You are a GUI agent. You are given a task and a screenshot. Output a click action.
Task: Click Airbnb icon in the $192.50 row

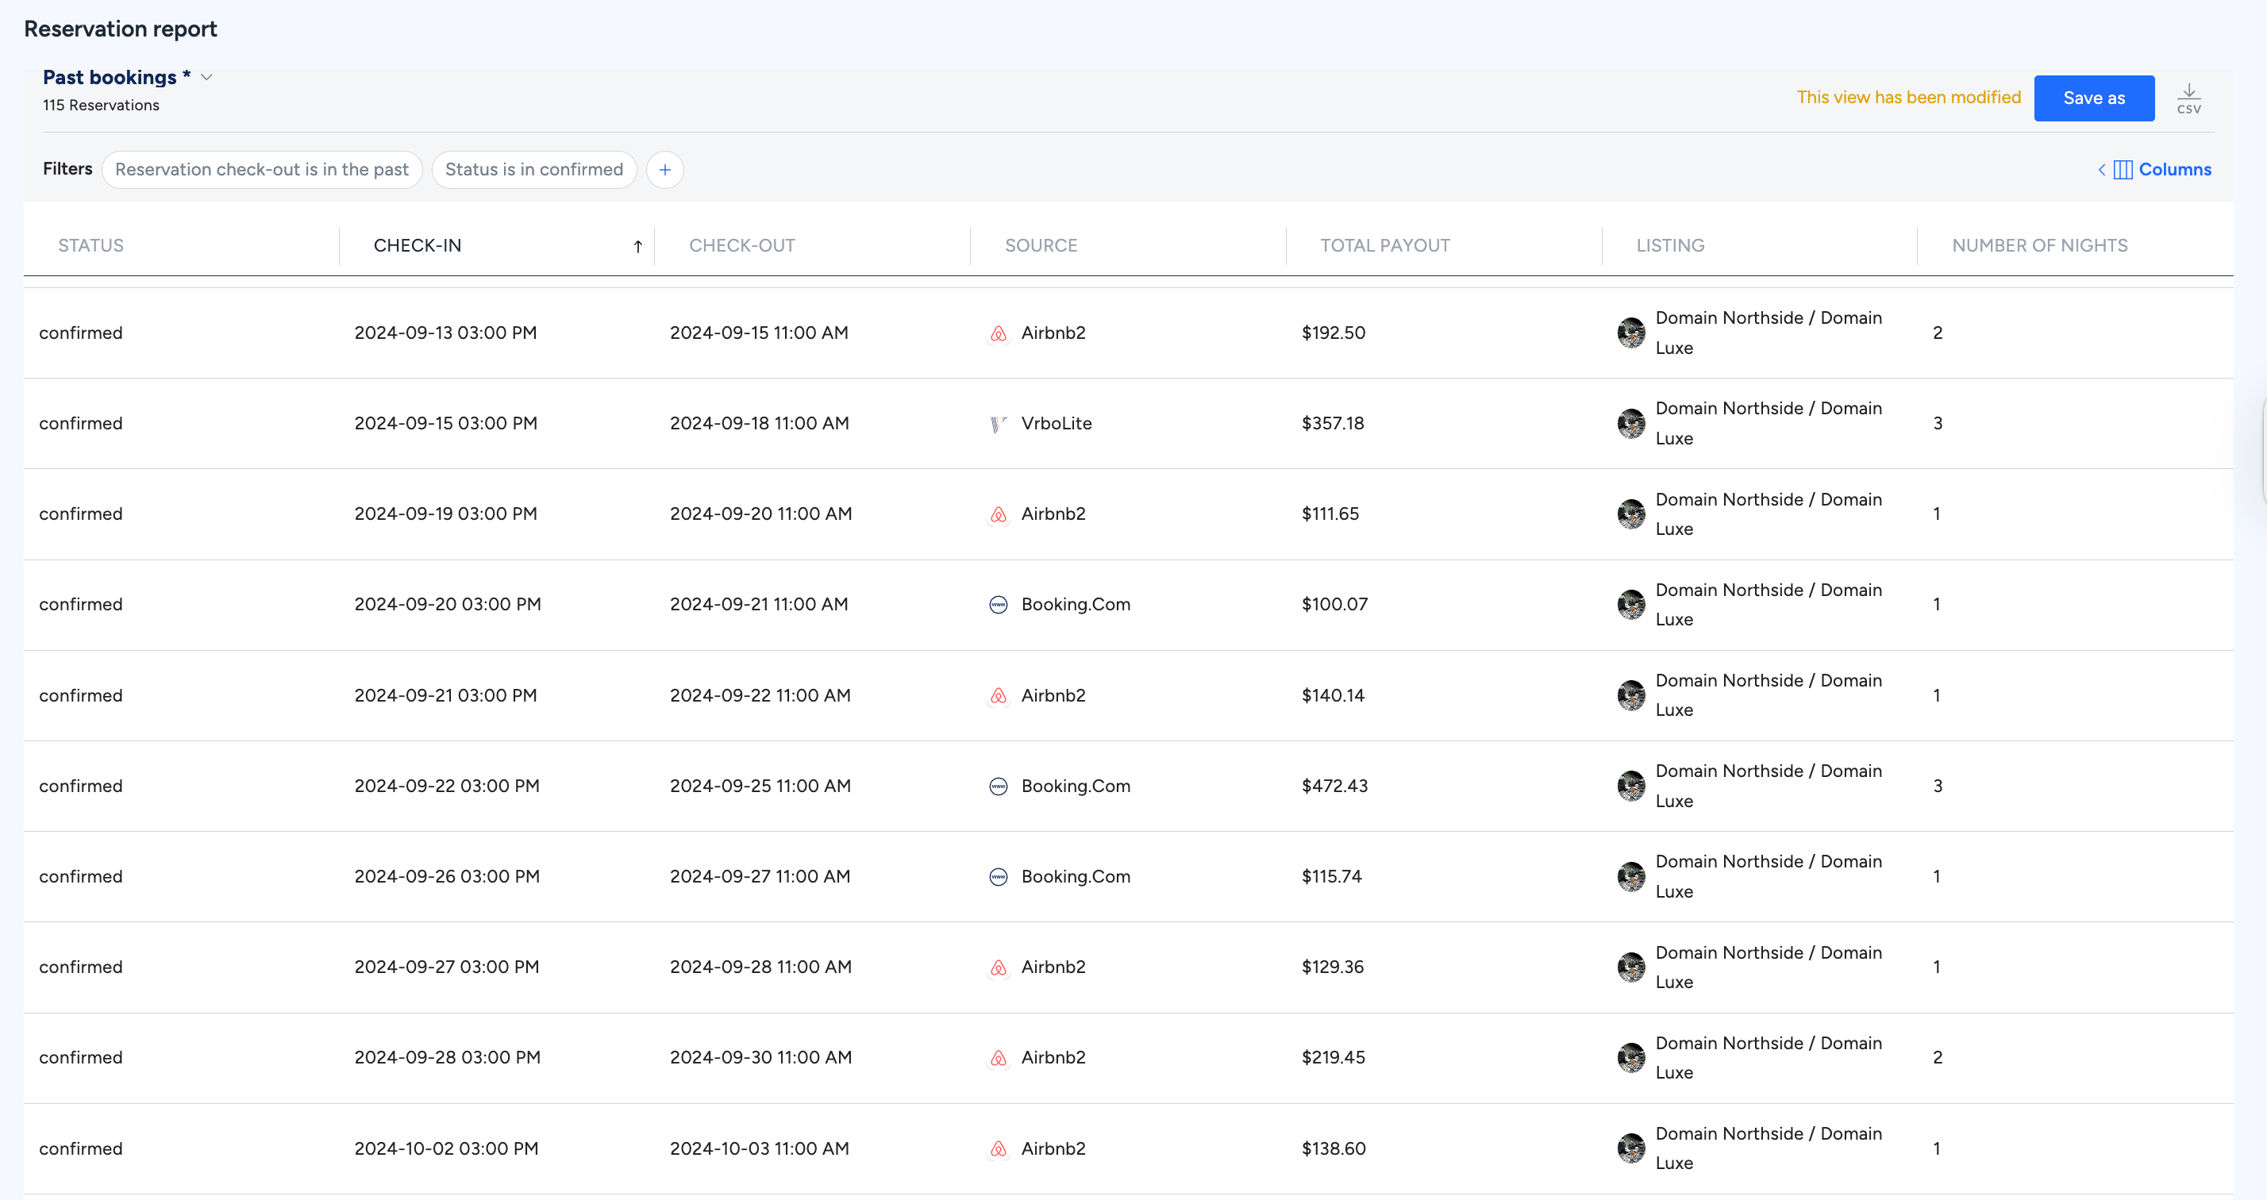998,334
